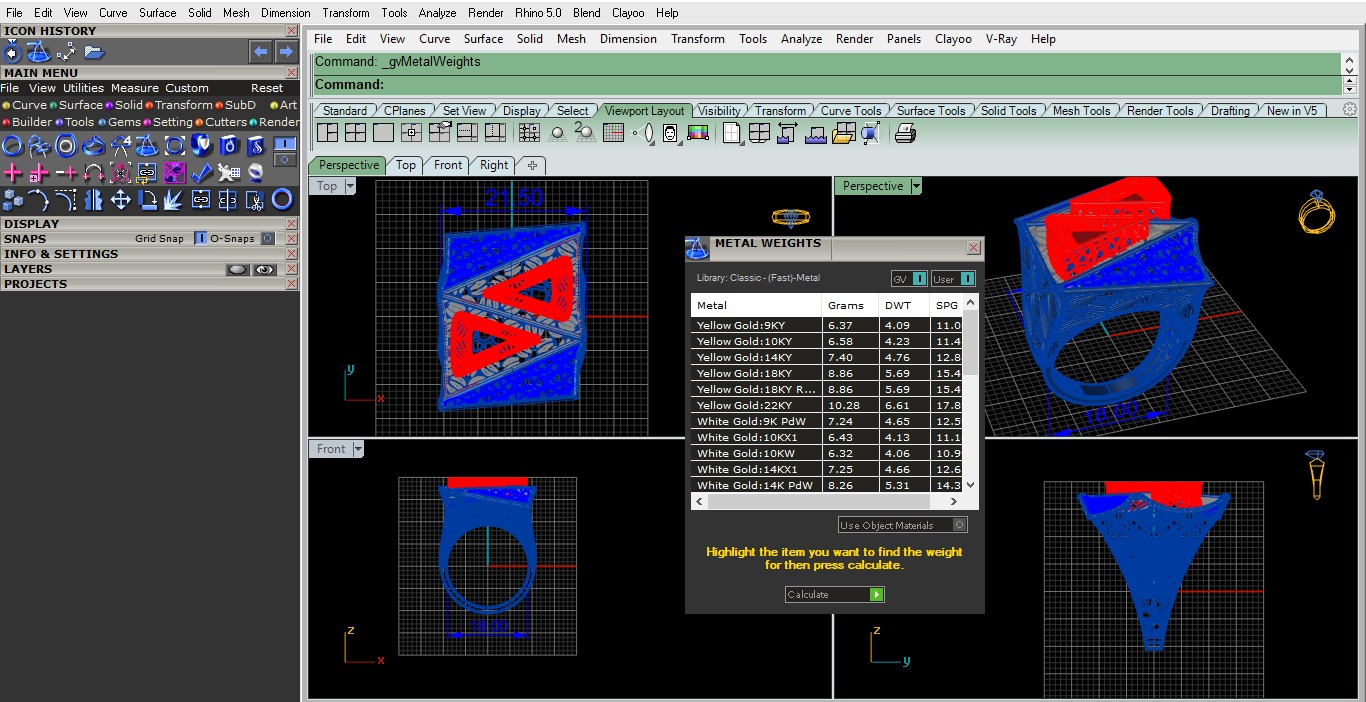Switch to the Render Tools toolbar tab
Image resolution: width=1366 pixels, height=702 pixels.
(x=1160, y=111)
